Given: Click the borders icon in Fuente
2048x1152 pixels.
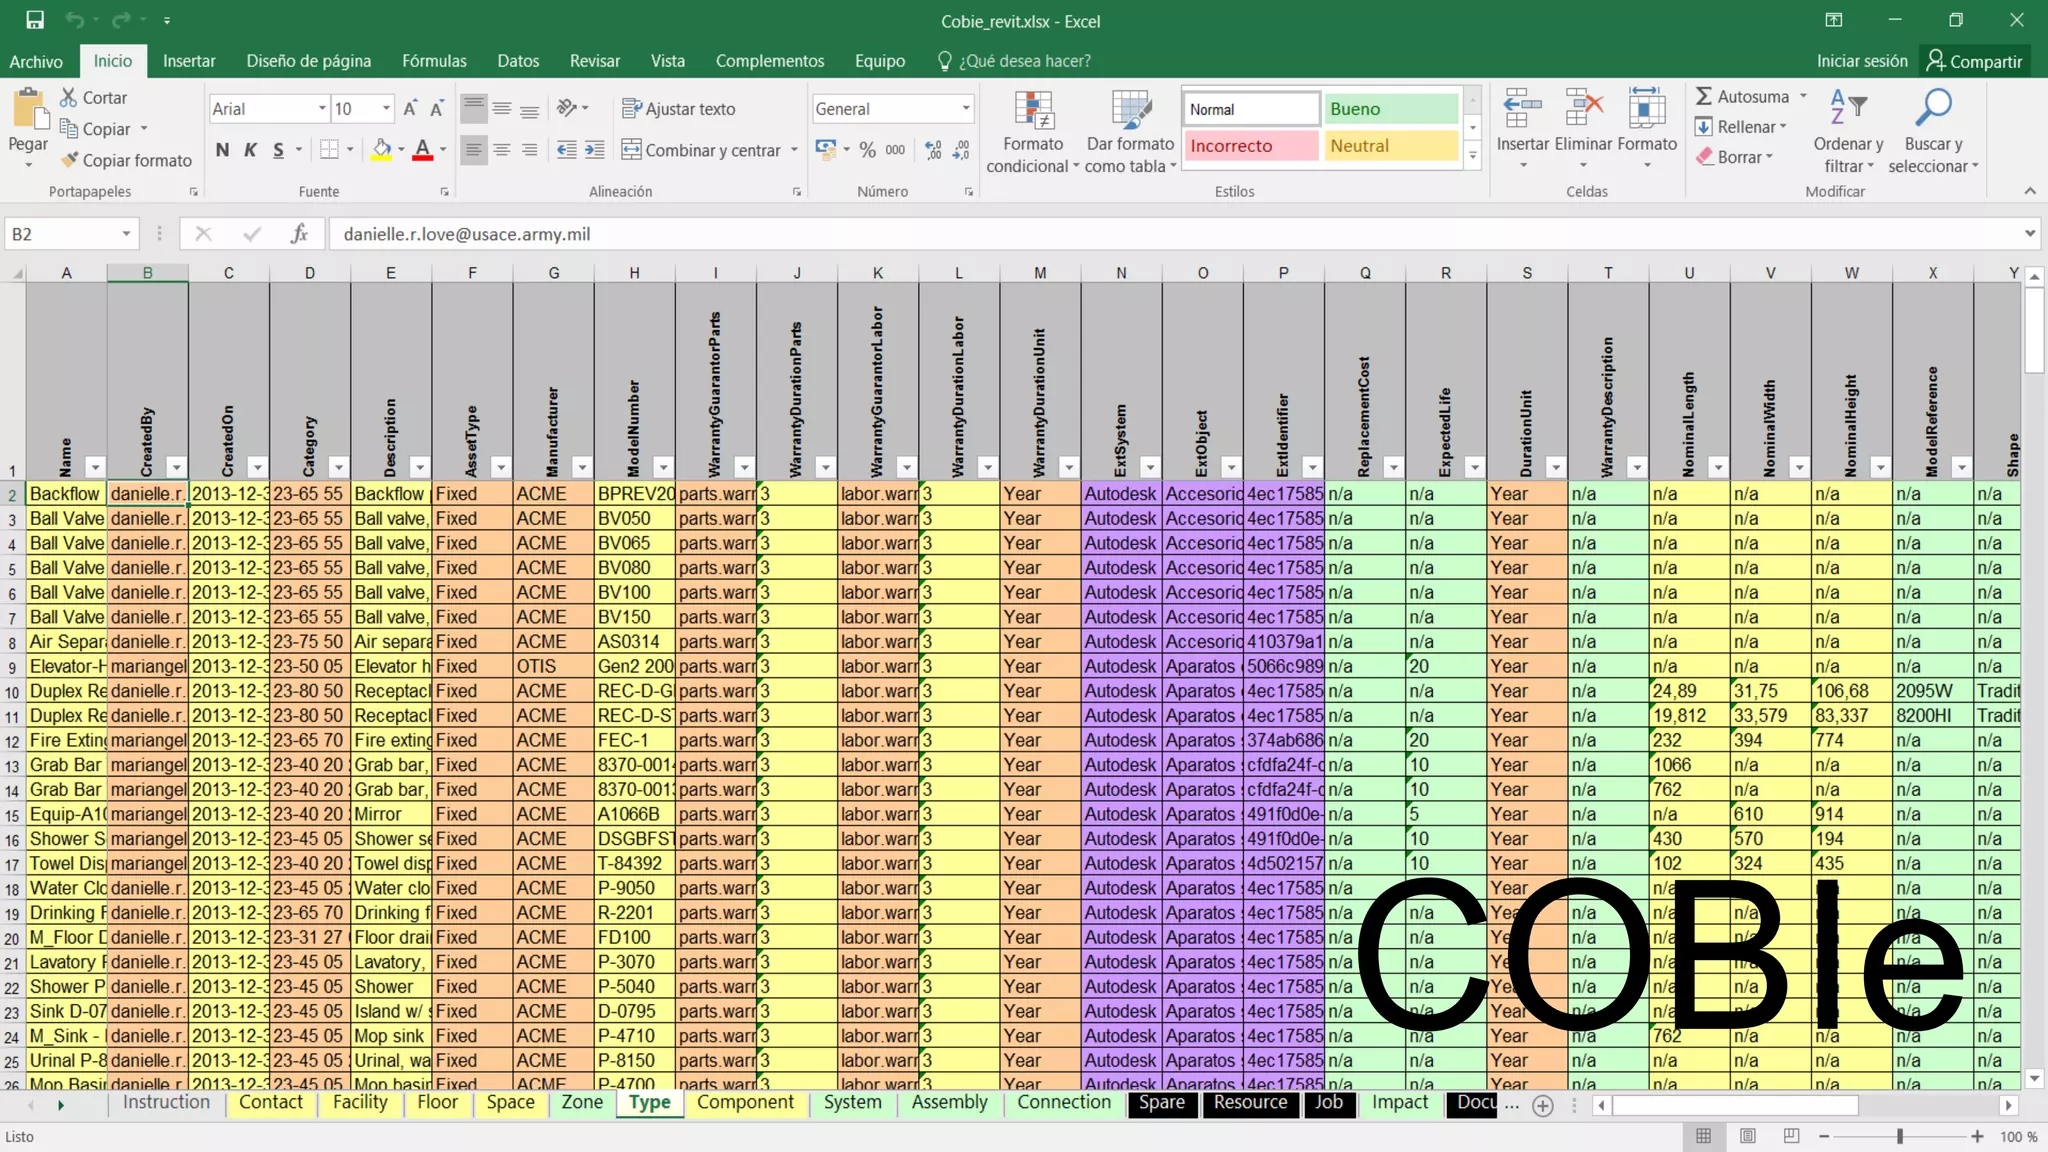Looking at the screenshot, I should pyautogui.click(x=329, y=150).
